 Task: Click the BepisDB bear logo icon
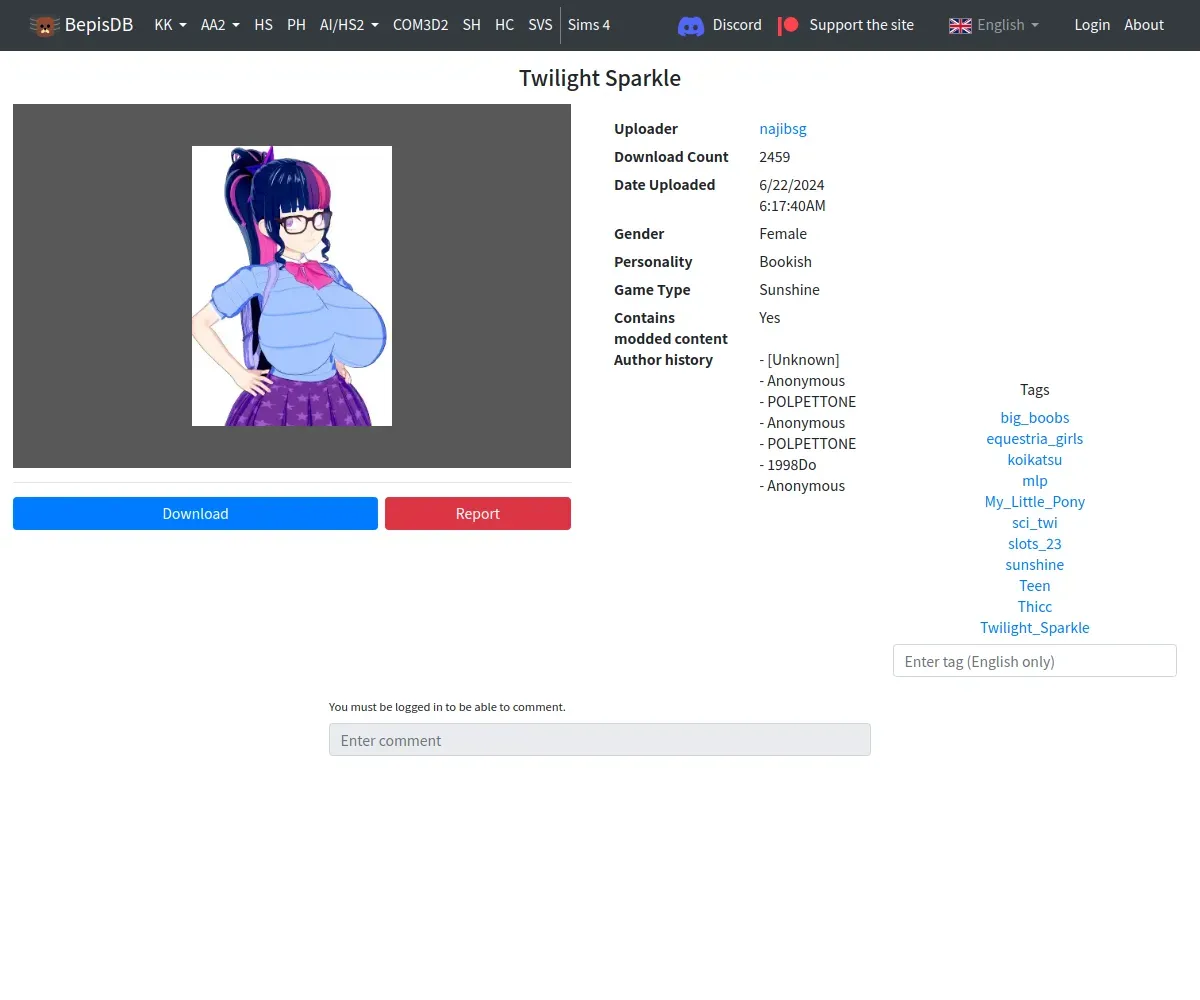44,25
